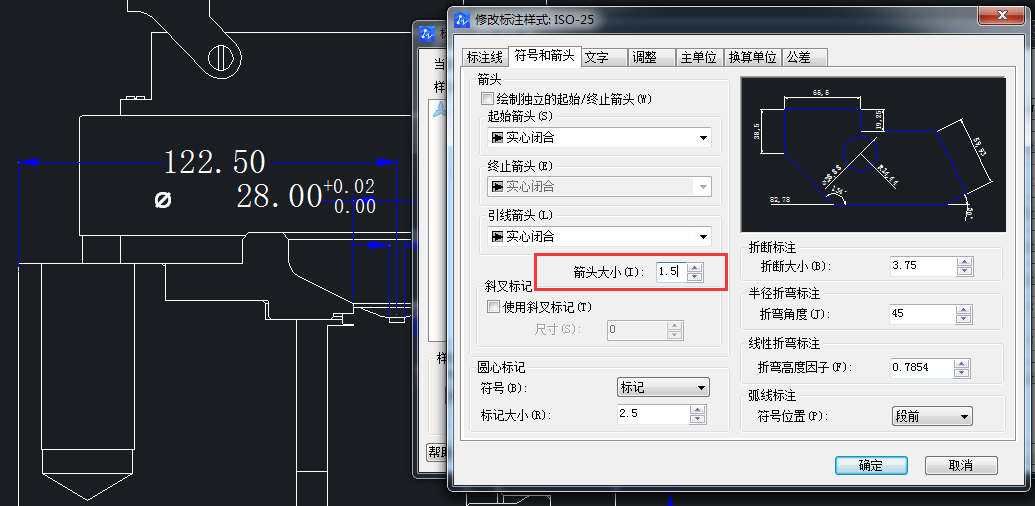The width and height of the screenshot is (1035, 506).
Task: Increase 标记大小 with up arrow
Action: [x=698, y=410]
